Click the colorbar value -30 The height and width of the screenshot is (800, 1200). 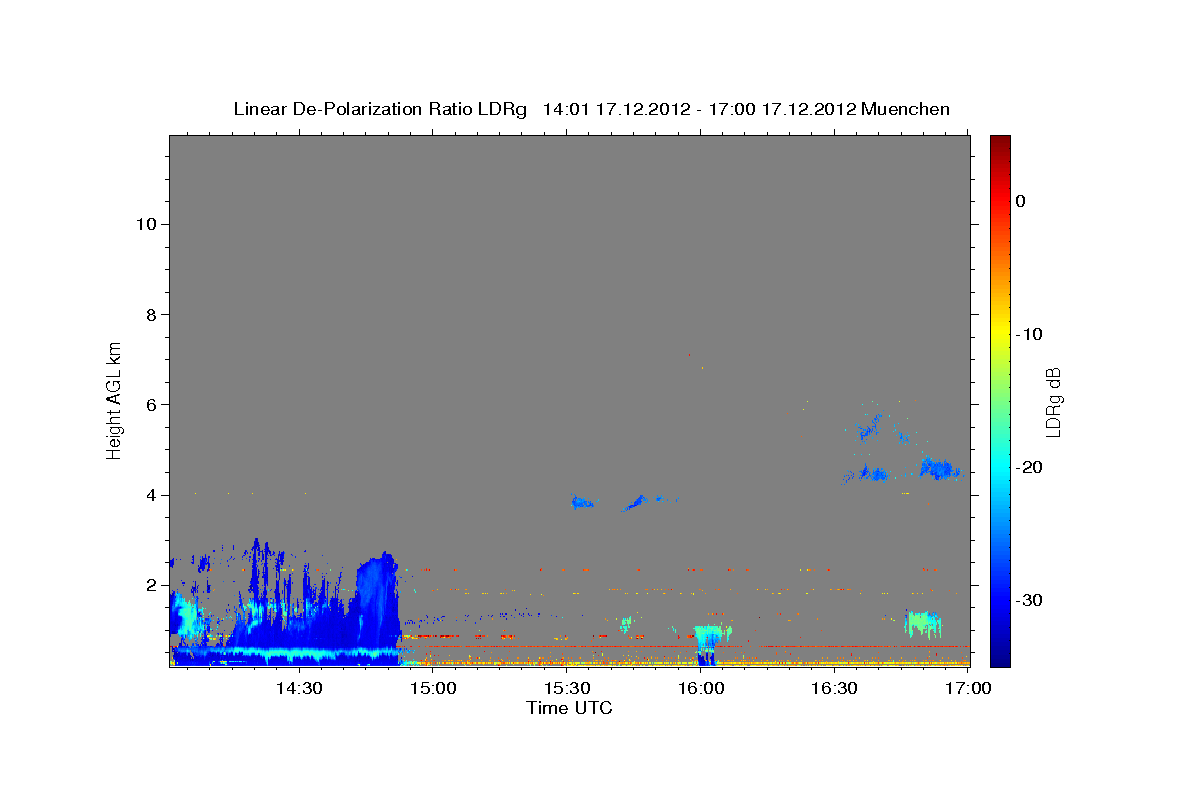1030,600
